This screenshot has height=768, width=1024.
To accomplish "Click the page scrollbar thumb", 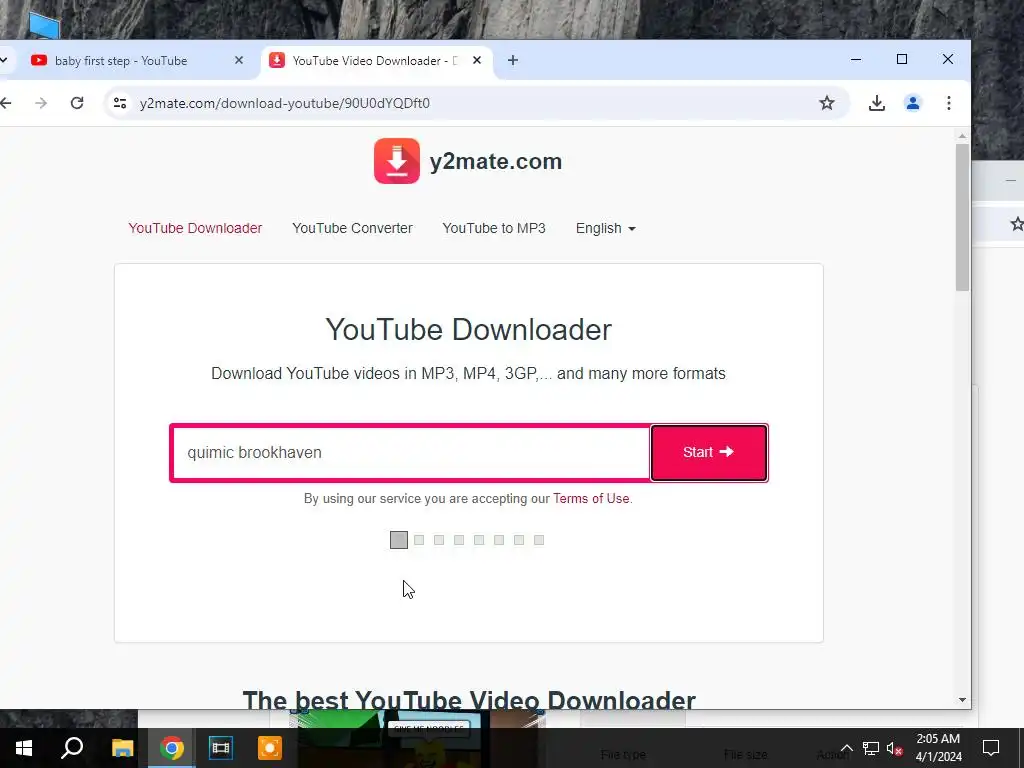I will (962, 217).
